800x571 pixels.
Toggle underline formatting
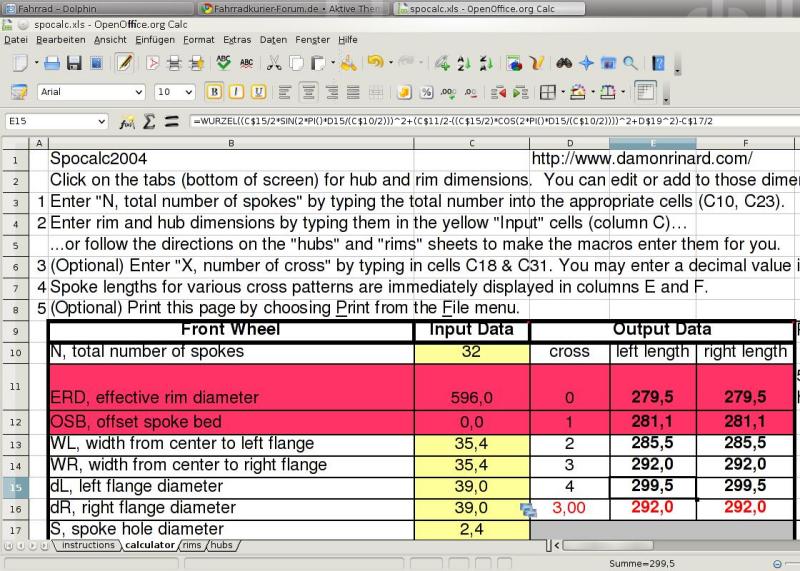pyautogui.click(x=258, y=92)
